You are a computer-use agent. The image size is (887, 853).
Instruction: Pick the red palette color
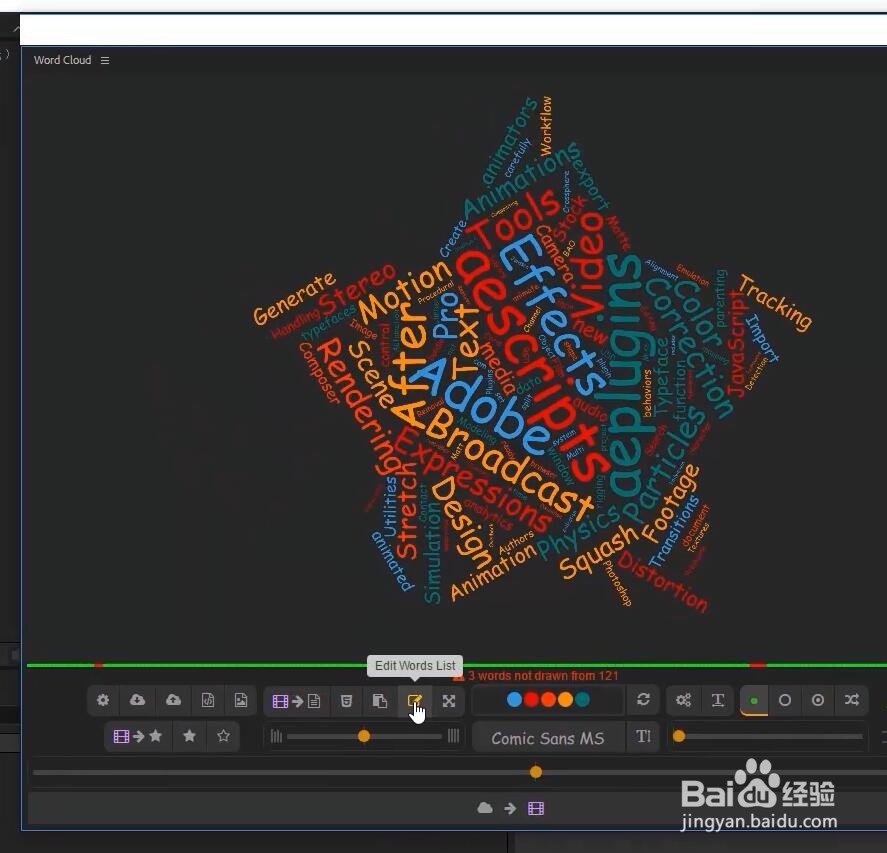click(x=531, y=700)
